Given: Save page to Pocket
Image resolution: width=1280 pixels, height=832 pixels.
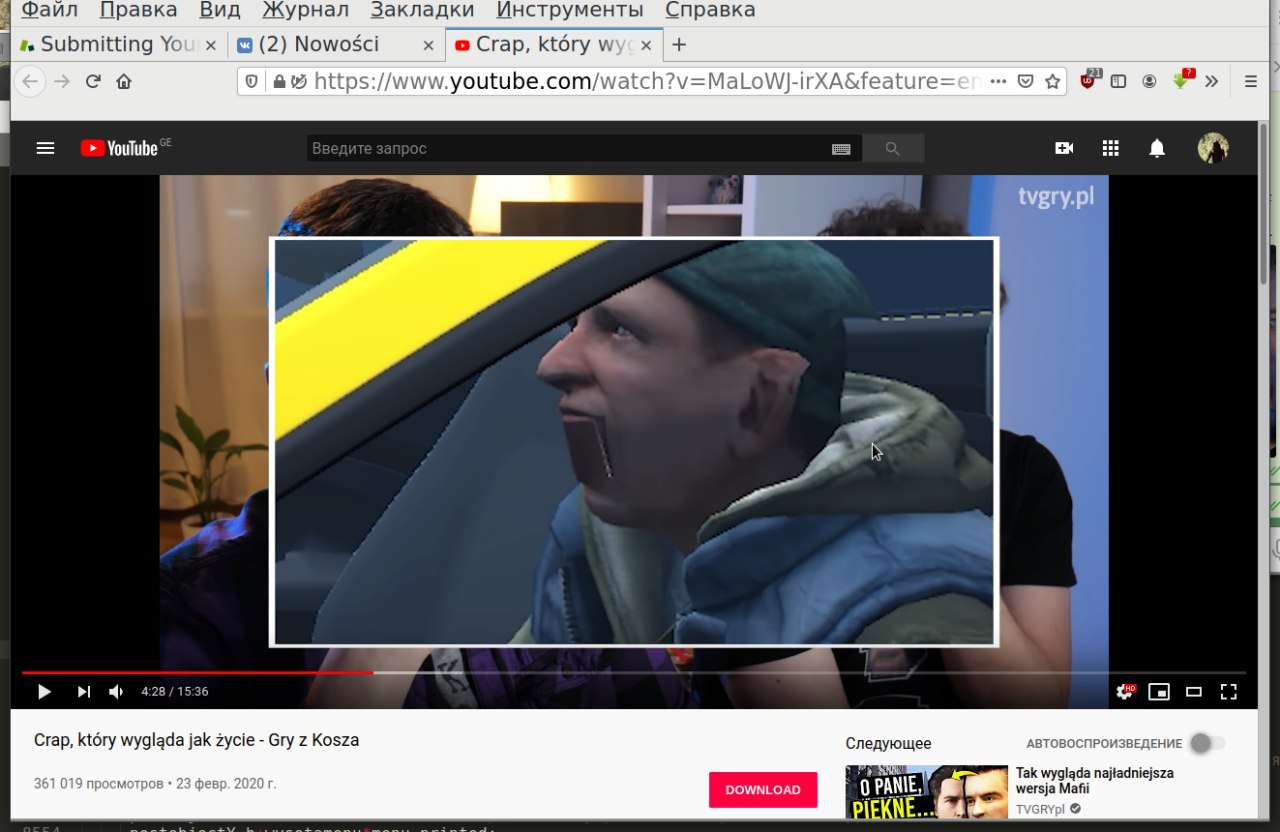Looking at the screenshot, I should click(1025, 81).
